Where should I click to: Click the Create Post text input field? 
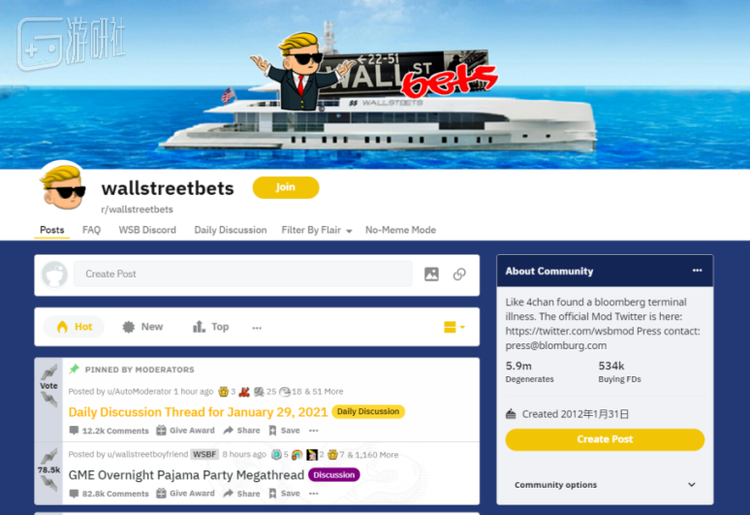point(243,274)
